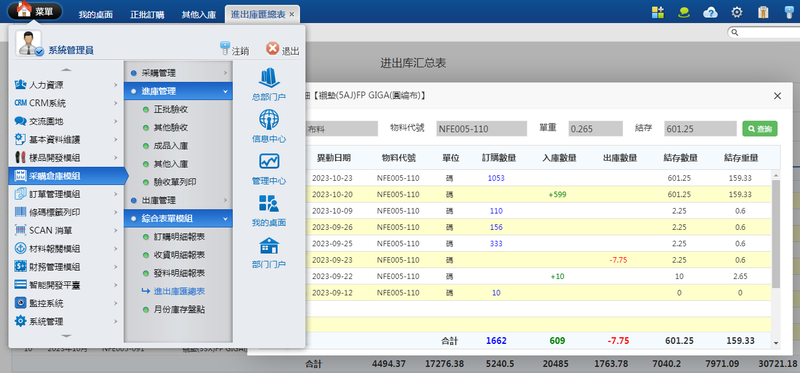Open 成品入庫 submenu item
The width and height of the screenshot is (800, 373).
(x=171, y=146)
